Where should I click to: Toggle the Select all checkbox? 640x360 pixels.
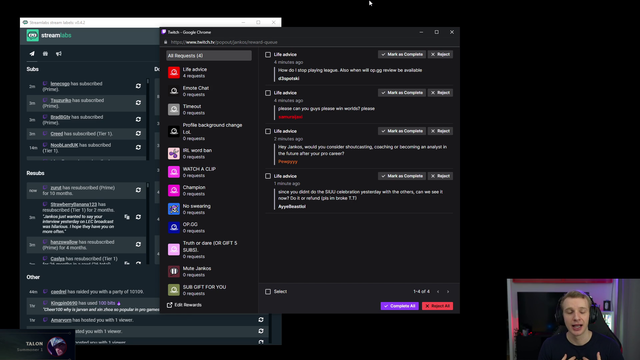click(268, 292)
